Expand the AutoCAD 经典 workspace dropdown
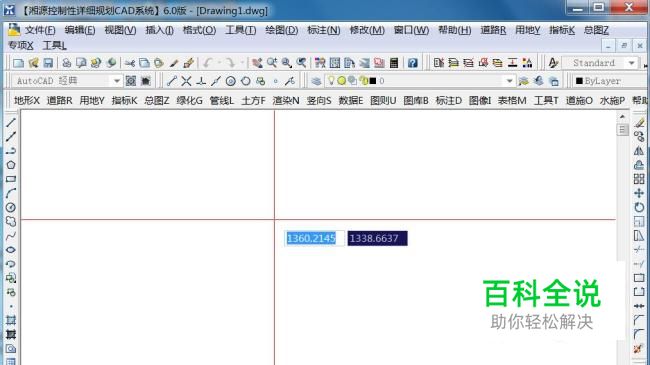Viewport: 650px width, 365px height. pyautogui.click(x=117, y=81)
